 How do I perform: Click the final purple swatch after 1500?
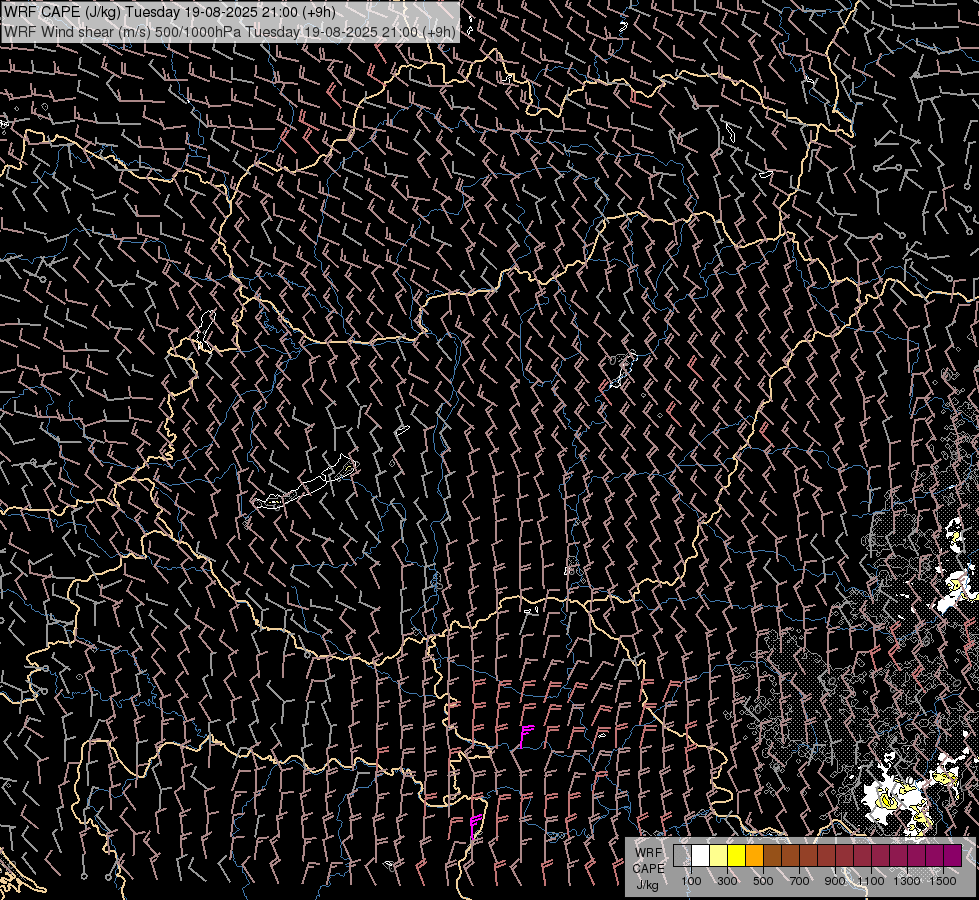pos(953,855)
